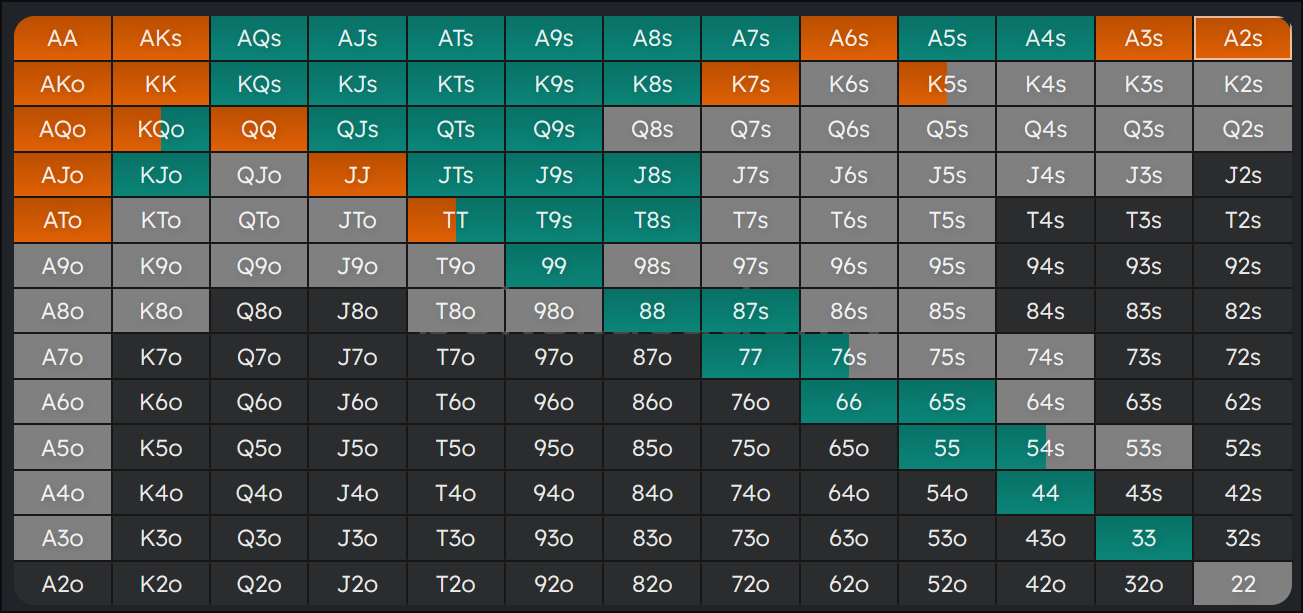Click the orange K7s cell

750,84
